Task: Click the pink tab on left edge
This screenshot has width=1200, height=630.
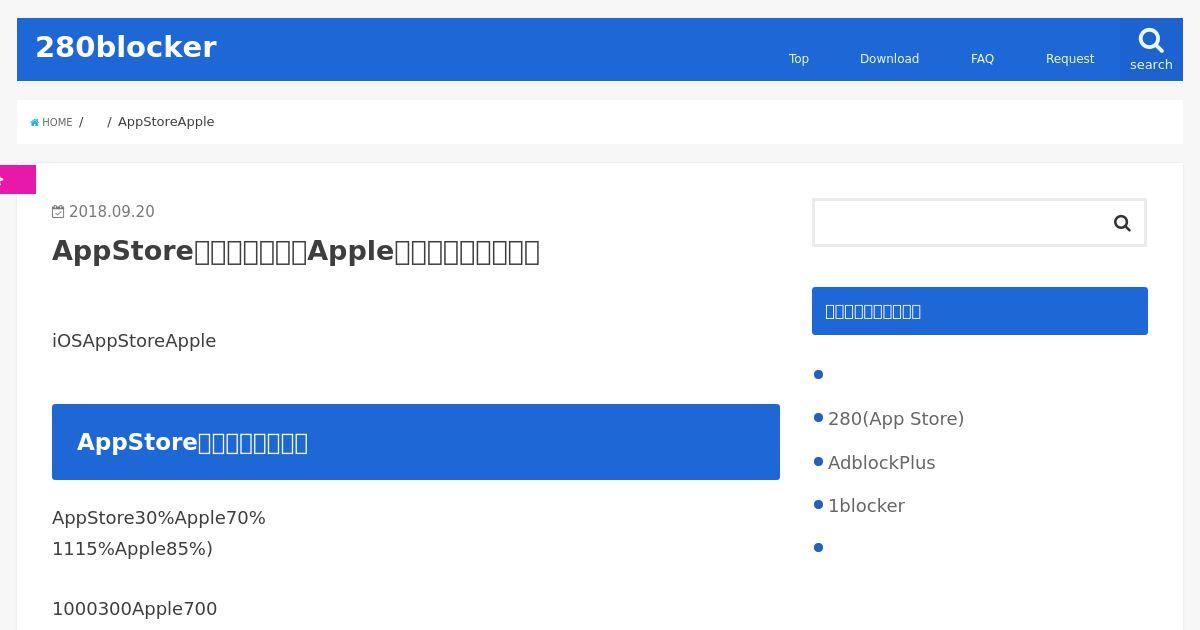Action: (x=17, y=179)
